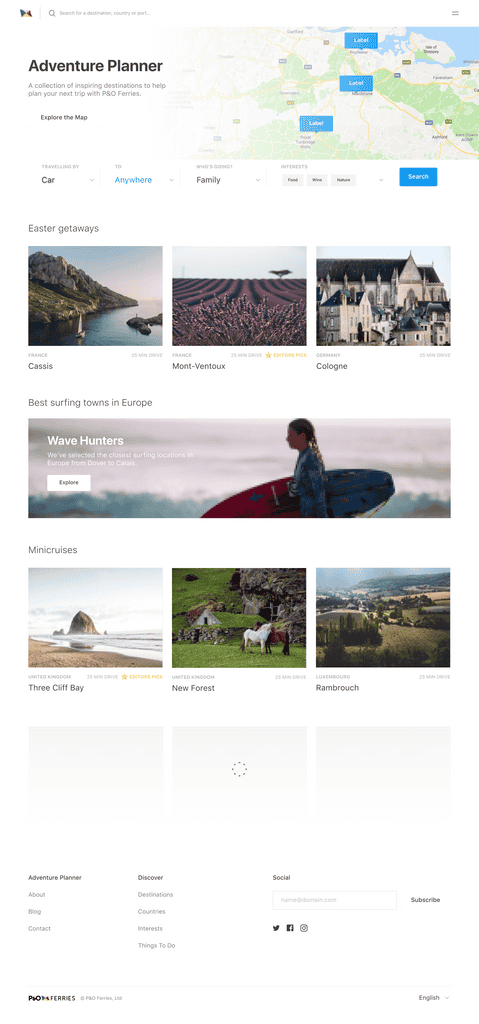Click the Editors Pick star on Mont-Ventoux
The image size is (479, 1024).
(x=268, y=355)
